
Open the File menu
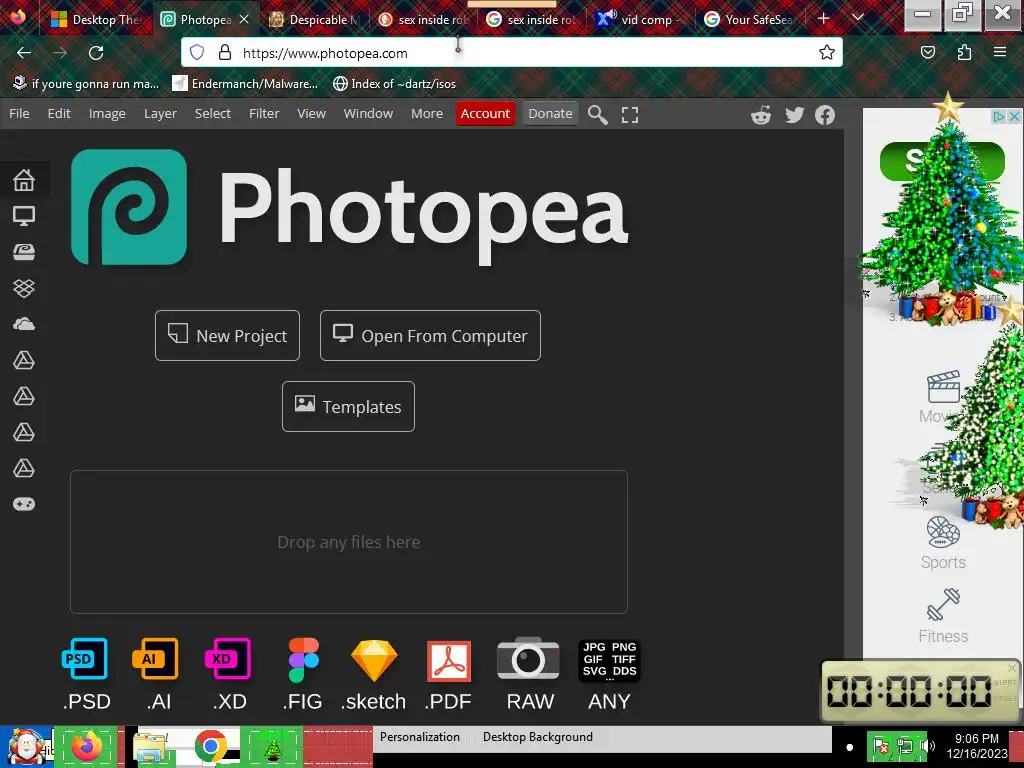click(x=19, y=114)
